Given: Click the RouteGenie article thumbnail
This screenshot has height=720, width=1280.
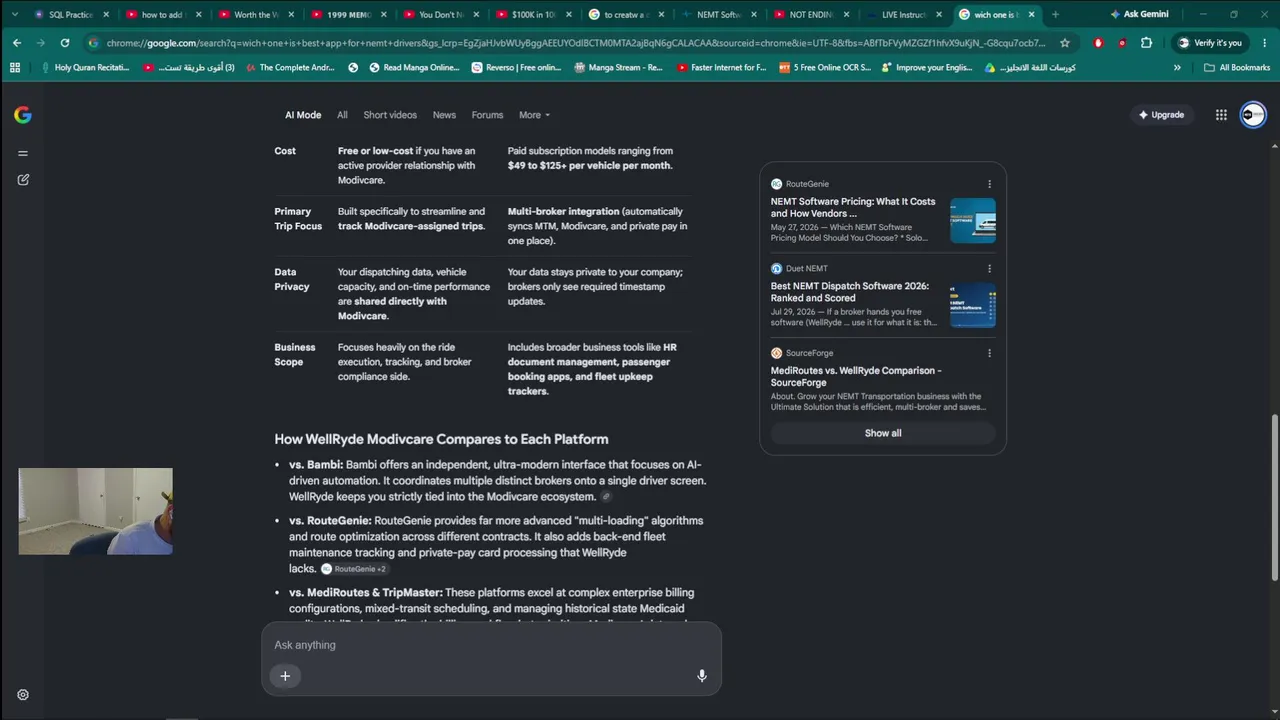Looking at the screenshot, I should tap(973, 221).
